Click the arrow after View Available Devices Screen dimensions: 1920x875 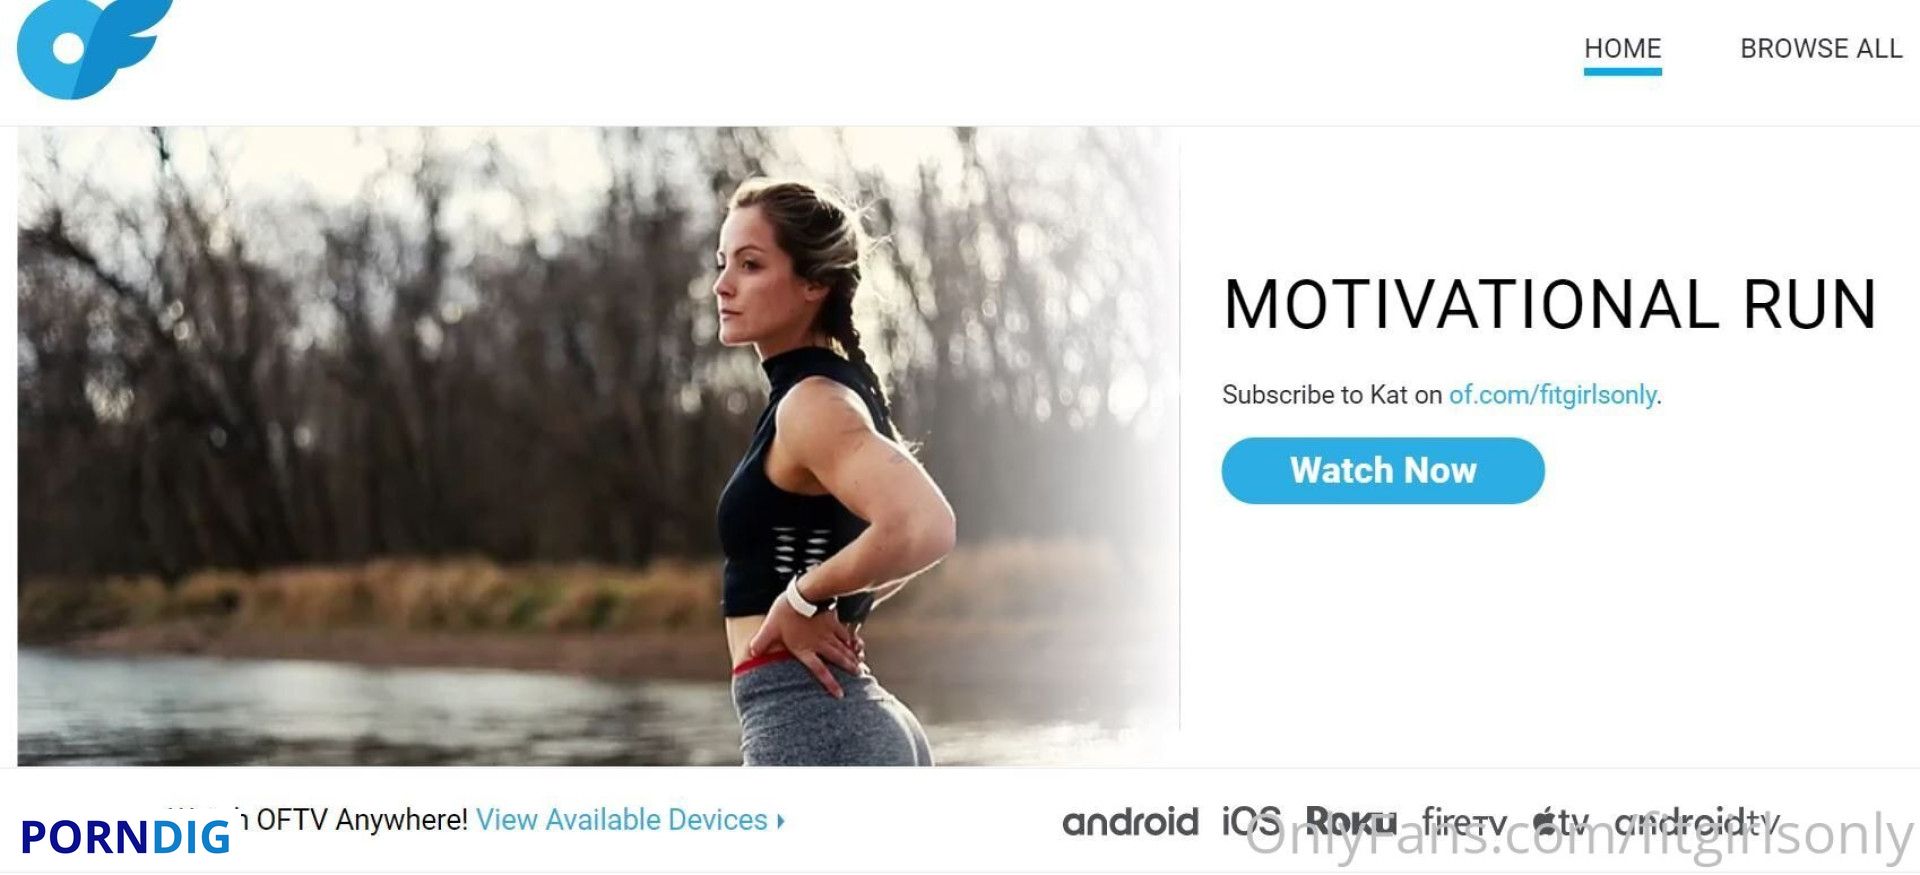click(781, 821)
